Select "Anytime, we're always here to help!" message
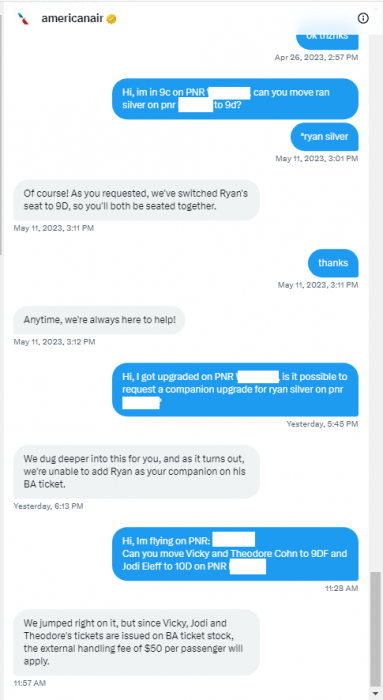 click(x=99, y=320)
